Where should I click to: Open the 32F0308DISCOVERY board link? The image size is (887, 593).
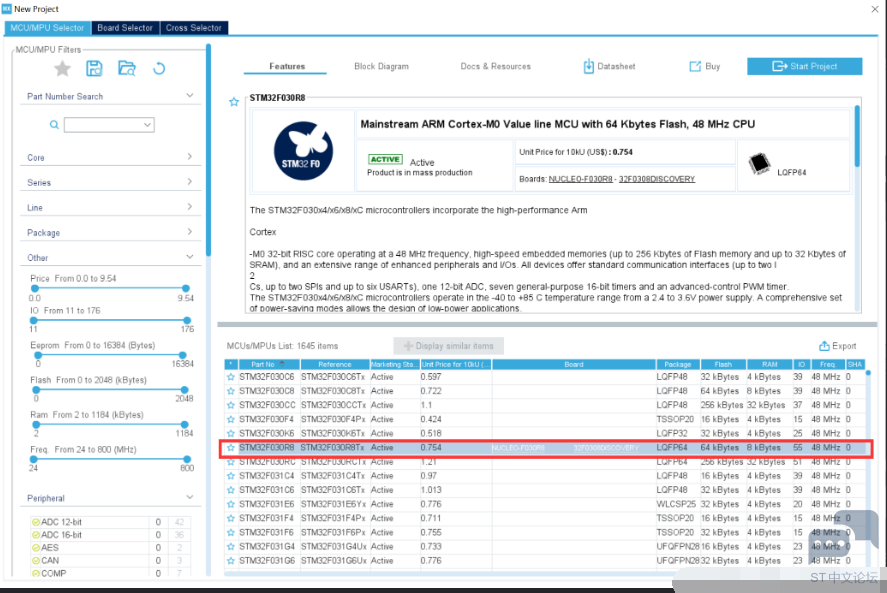(x=657, y=179)
